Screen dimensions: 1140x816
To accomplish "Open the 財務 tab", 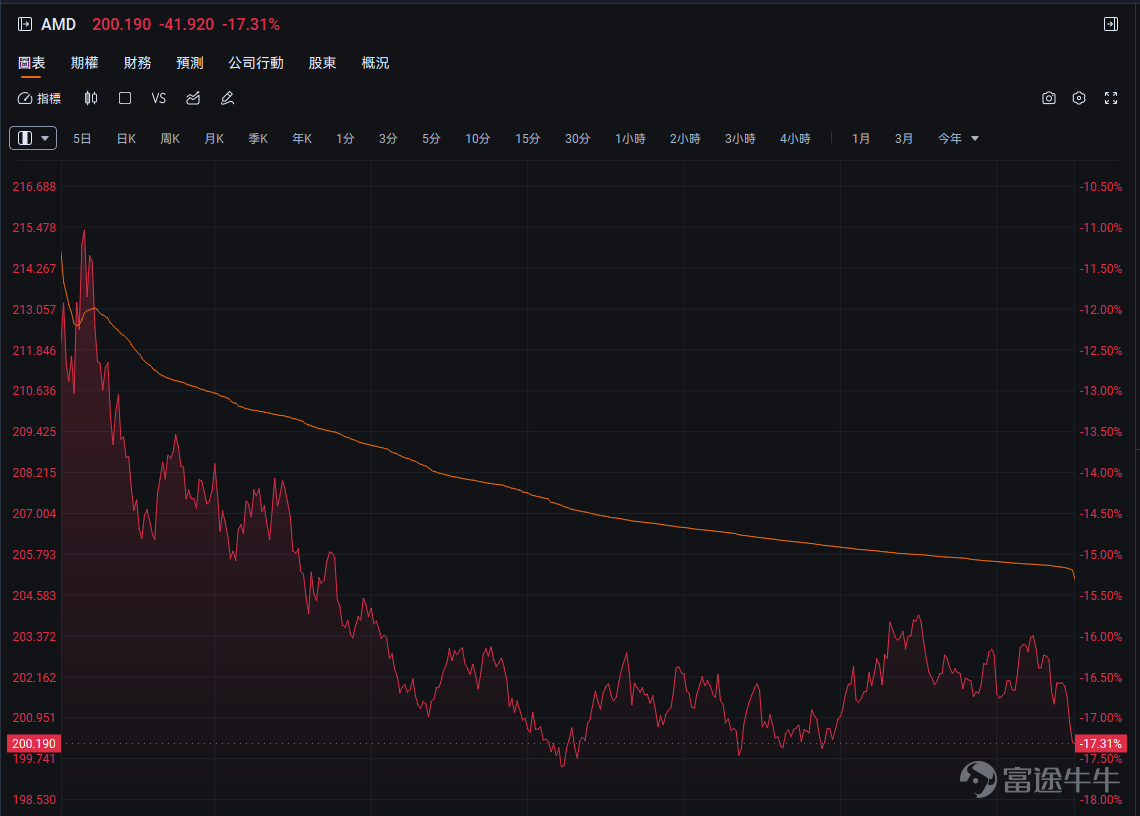I will 137,63.
